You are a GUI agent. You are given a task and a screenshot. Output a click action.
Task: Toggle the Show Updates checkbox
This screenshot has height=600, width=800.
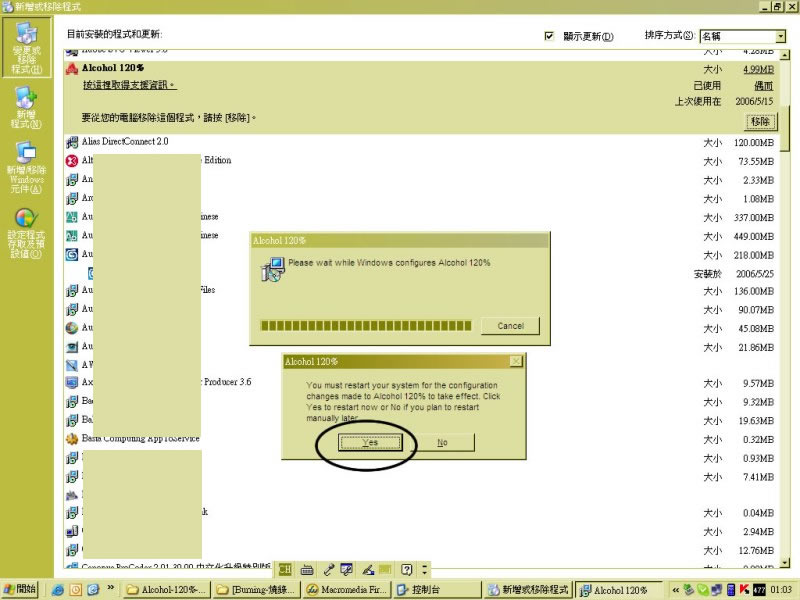coord(549,36)
